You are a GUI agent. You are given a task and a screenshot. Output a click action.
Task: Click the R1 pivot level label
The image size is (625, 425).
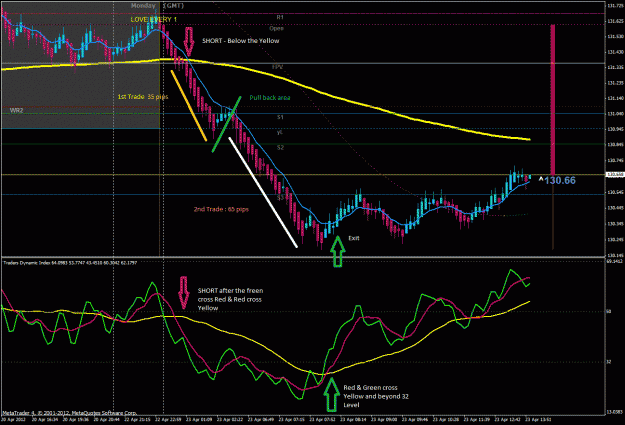280,18
